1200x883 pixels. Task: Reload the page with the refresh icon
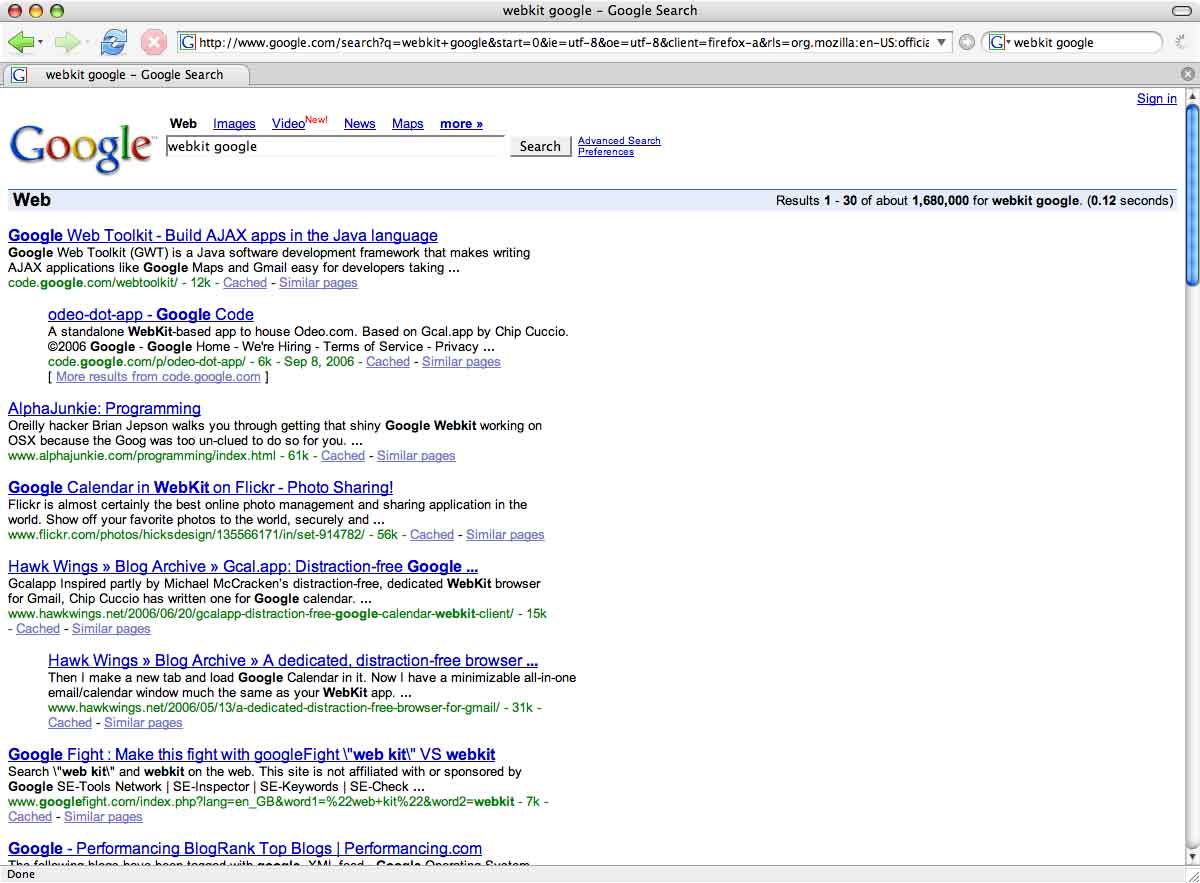114,42
